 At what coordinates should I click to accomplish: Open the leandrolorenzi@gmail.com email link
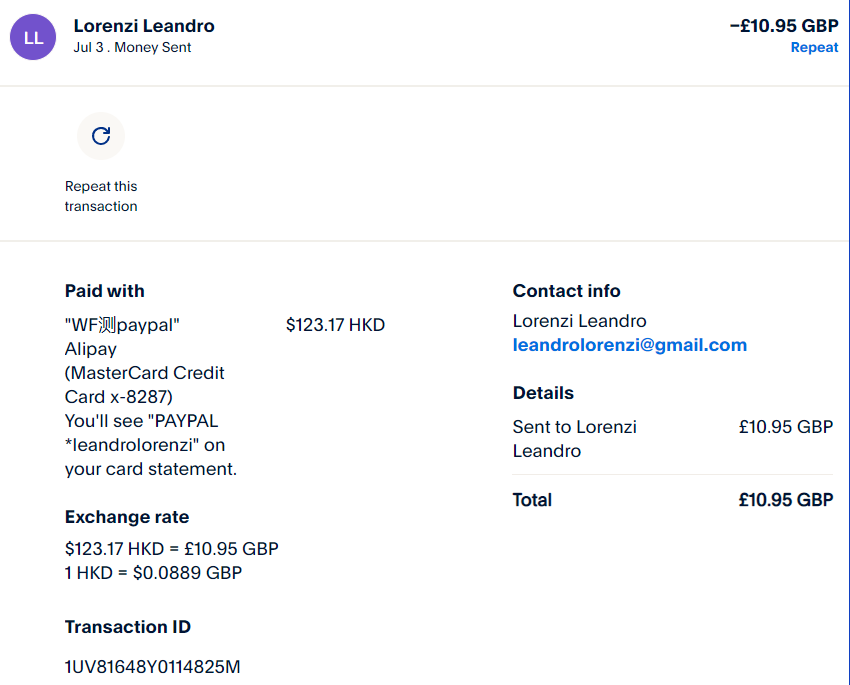click(x=629, y=345)
